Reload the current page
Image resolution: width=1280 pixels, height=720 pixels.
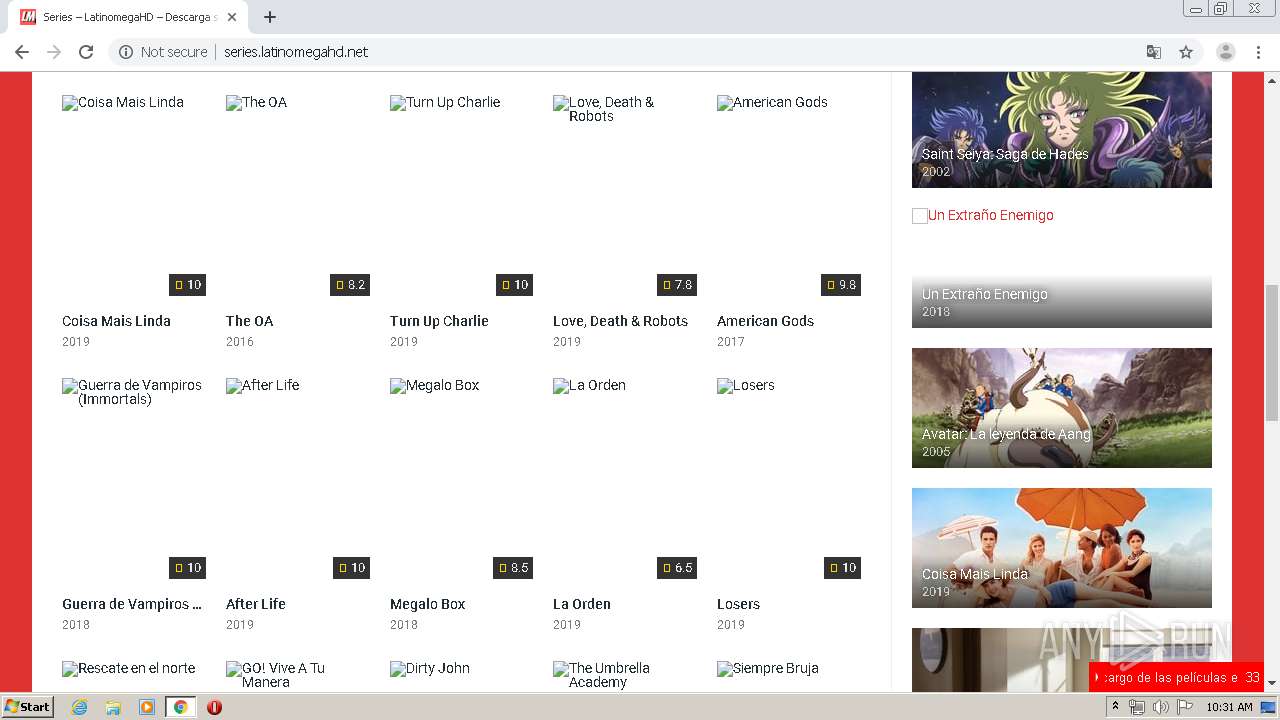(x=86, y=52)
